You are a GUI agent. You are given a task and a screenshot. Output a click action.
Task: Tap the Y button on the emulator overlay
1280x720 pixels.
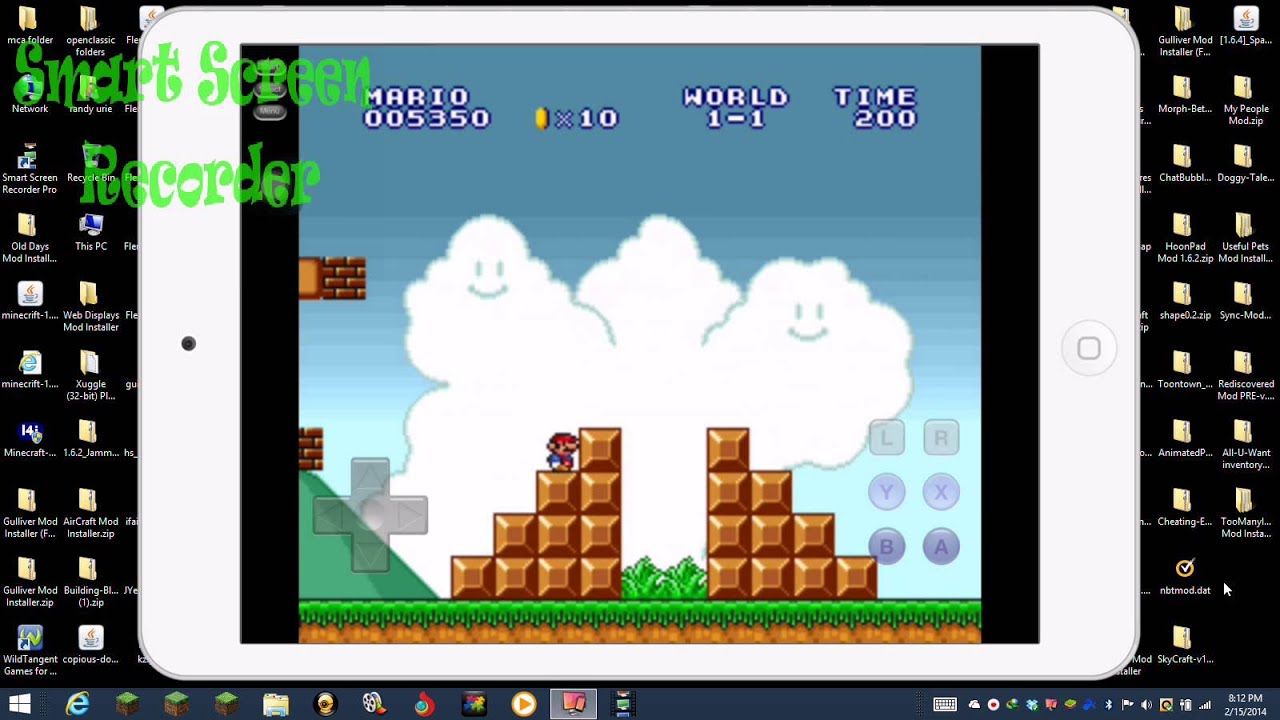coord(886,492)
